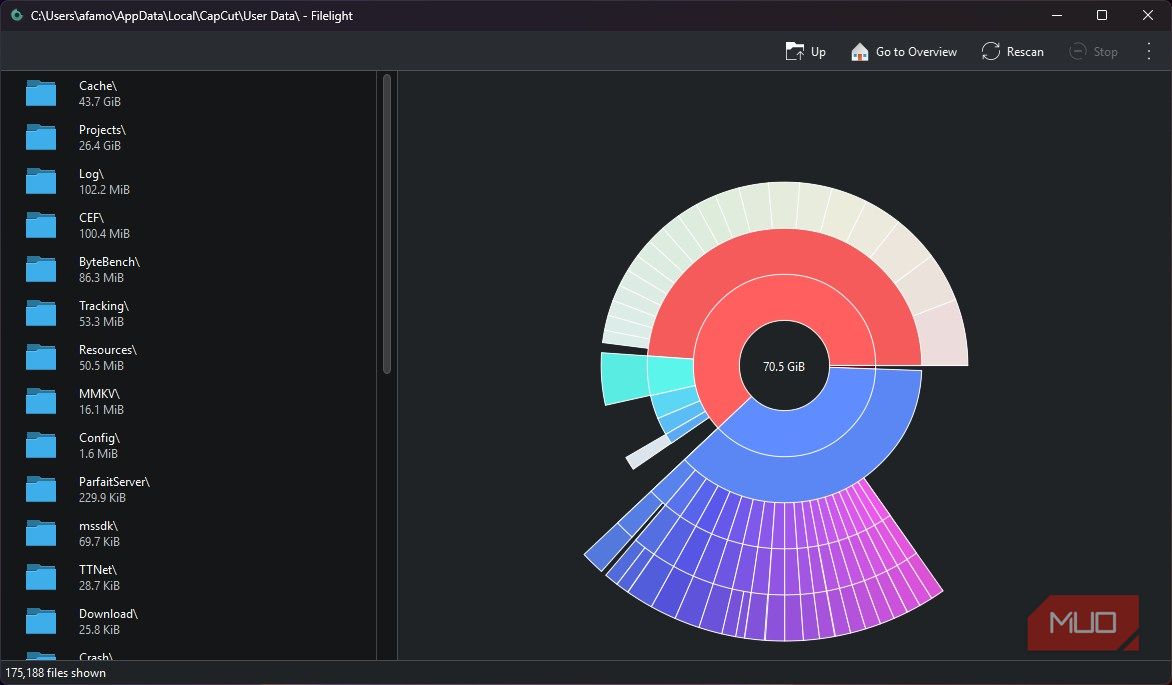Click the Config\ folder name
This screenshot has height=685, width=1172.
[x=99, y=438]
